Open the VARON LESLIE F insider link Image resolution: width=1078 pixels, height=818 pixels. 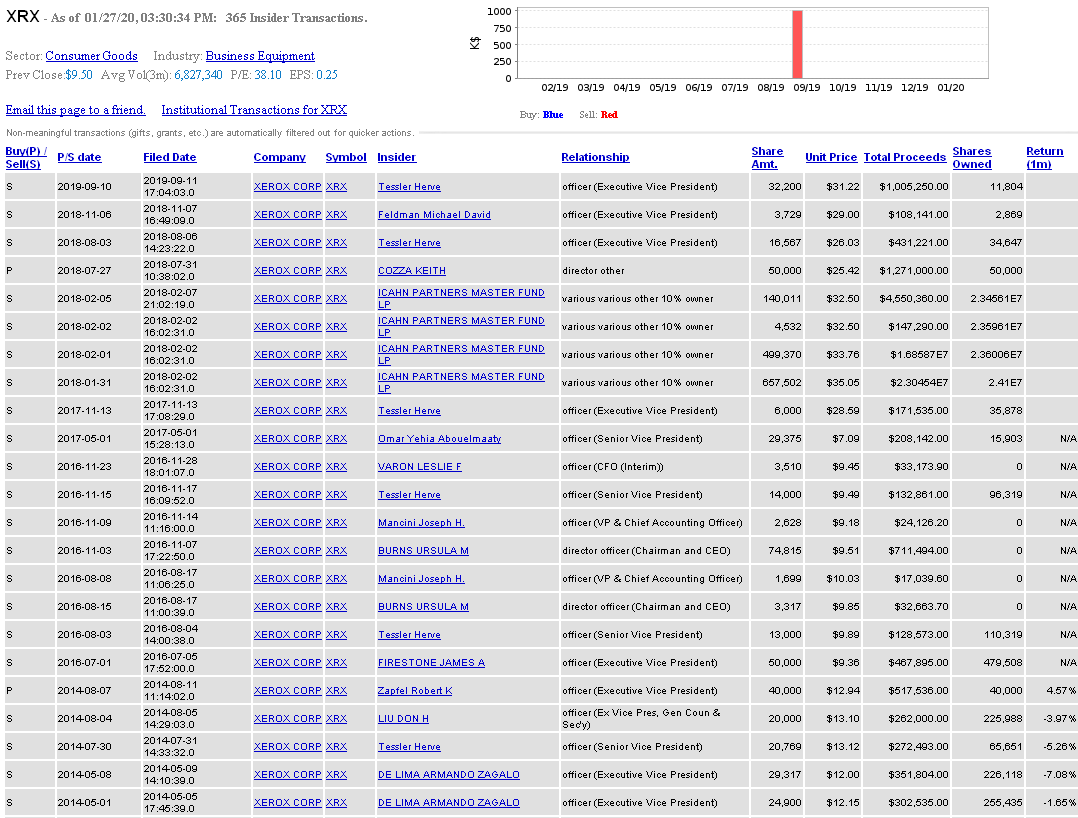(420, 467)
